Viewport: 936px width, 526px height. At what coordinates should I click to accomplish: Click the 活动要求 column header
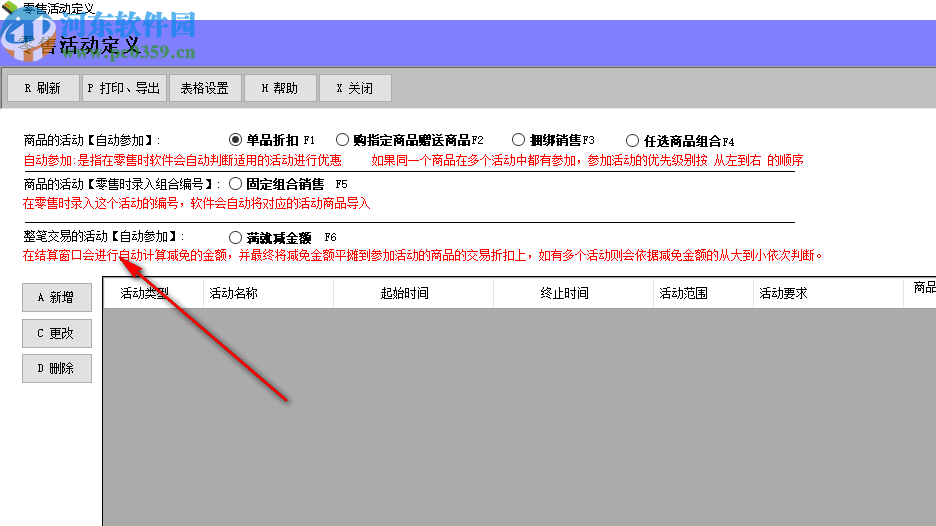829,293
